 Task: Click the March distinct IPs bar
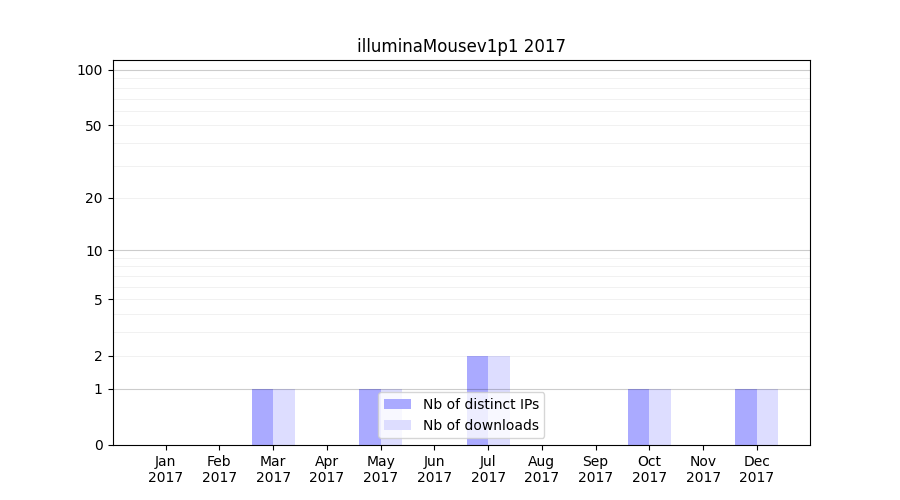(x=262, y=417)
